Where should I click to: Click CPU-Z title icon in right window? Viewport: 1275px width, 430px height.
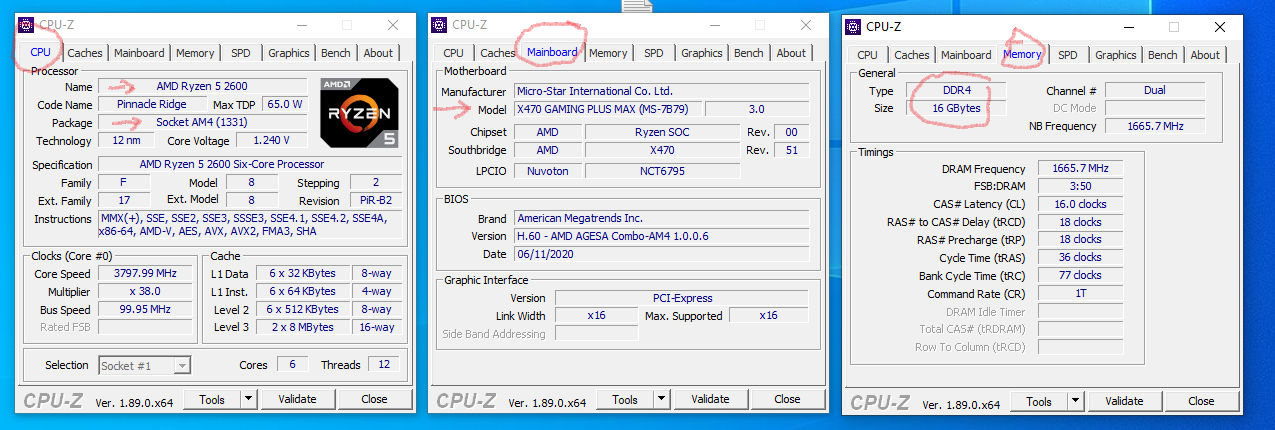tap(853, 27)
